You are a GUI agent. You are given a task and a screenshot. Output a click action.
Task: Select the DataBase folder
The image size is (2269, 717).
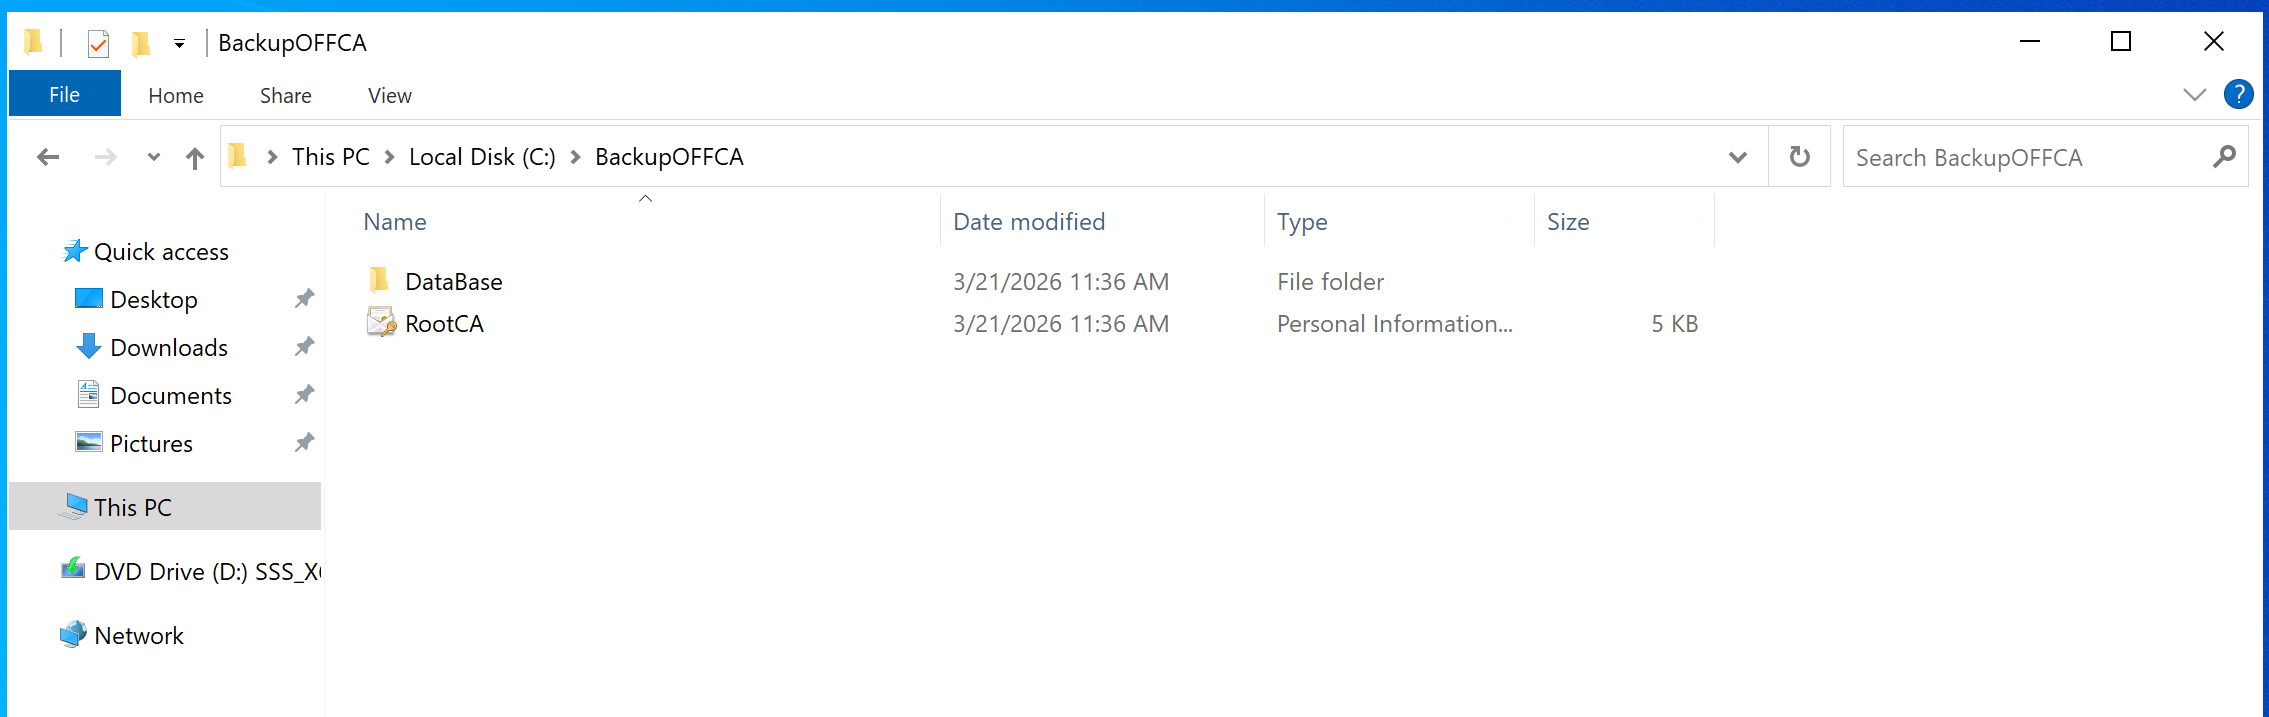(x=453, y=282)
